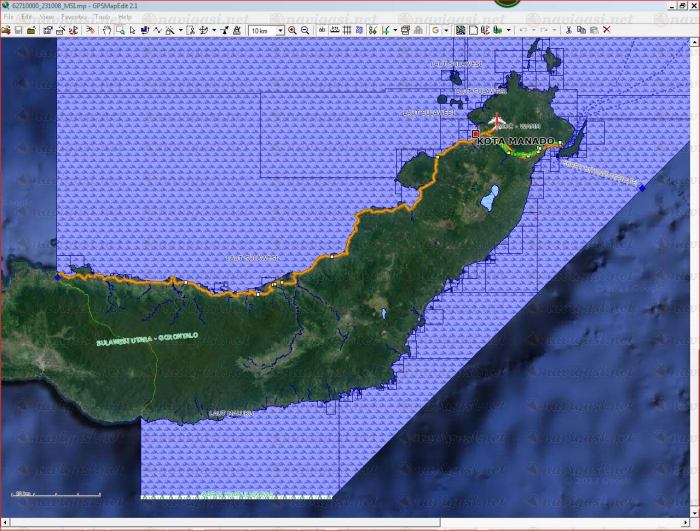Open the Tools menu
Screen dimensions: 700x531
(102, 17)
